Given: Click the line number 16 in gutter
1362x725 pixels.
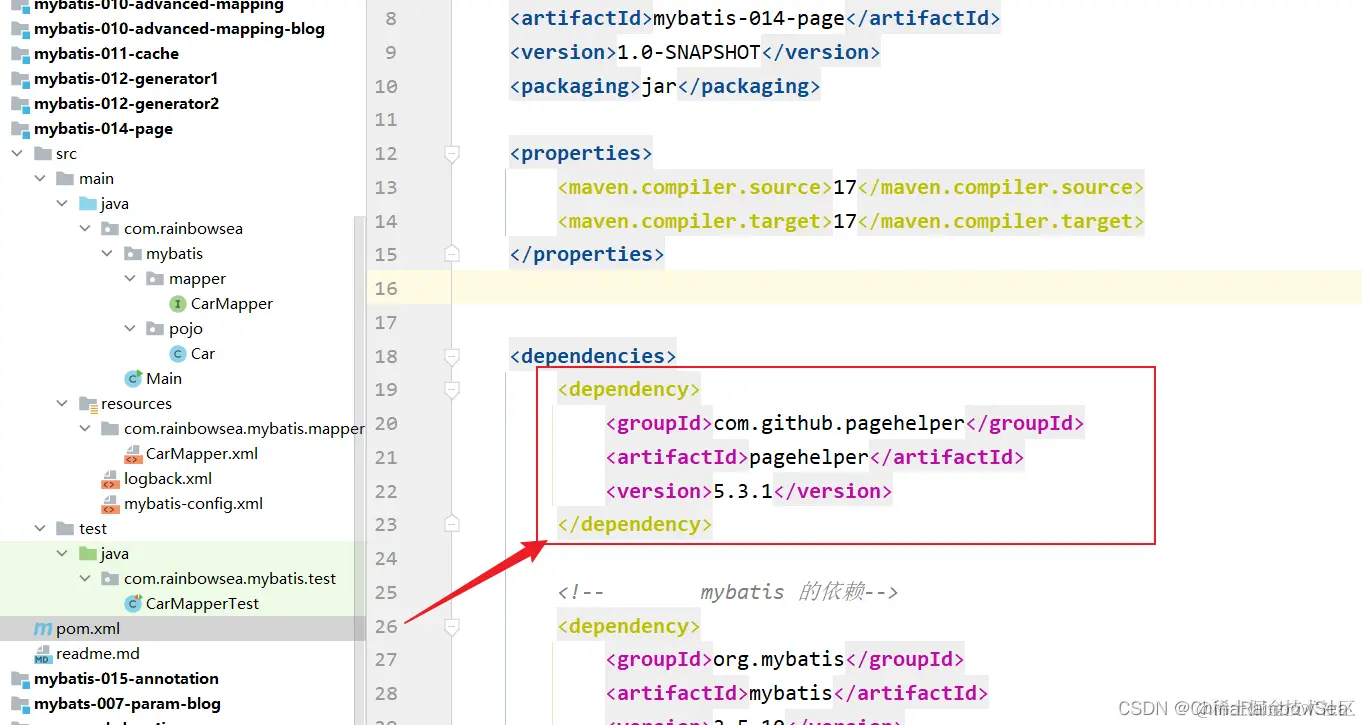Looking at the screenshot, I should tap(386, 289).
